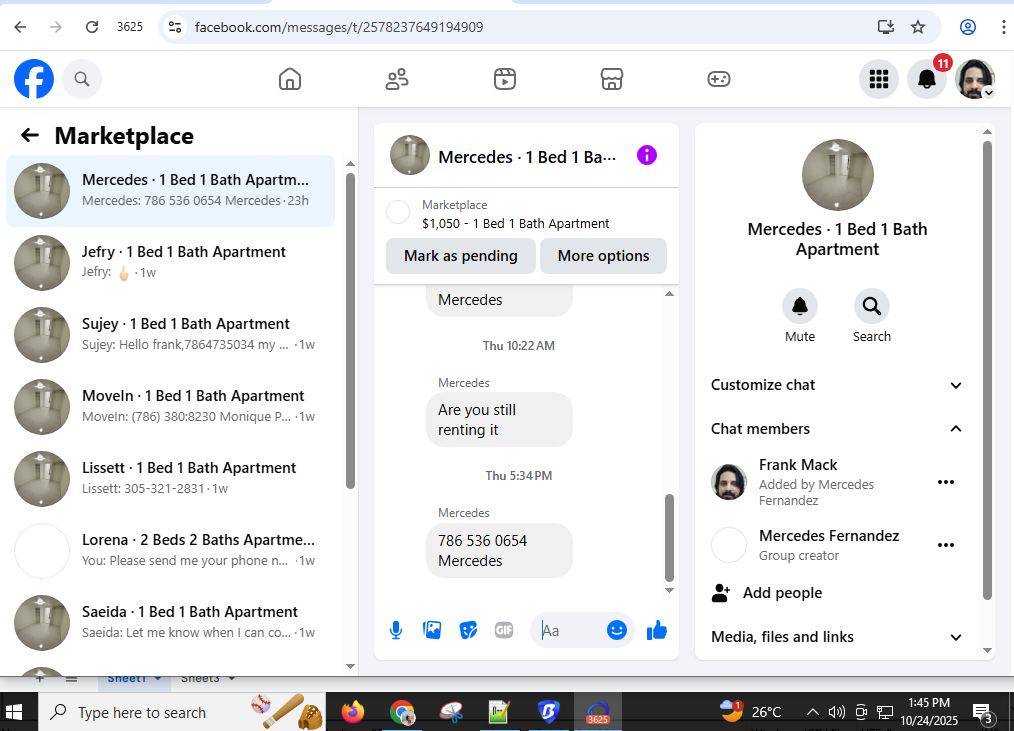Click the conversation list scrollbar

pyautogui.click(x=350, y=330)
